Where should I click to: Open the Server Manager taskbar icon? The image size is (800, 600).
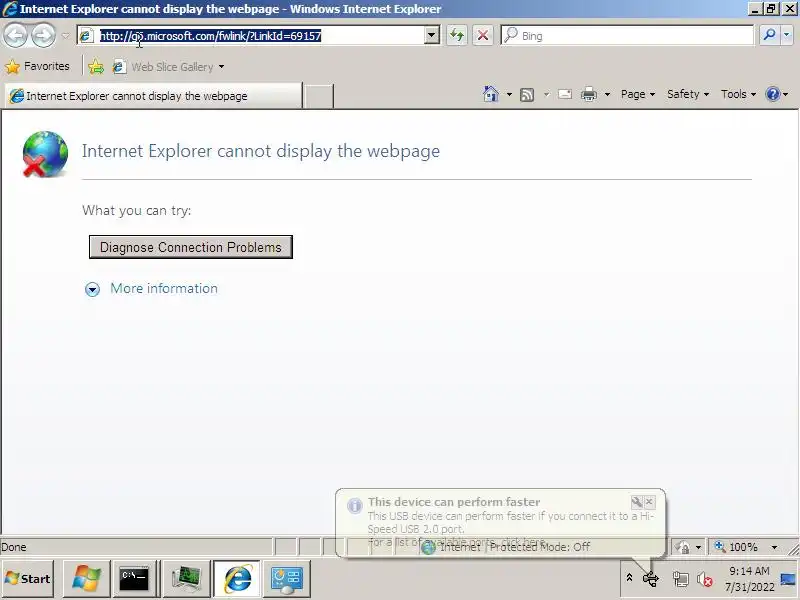287,579
